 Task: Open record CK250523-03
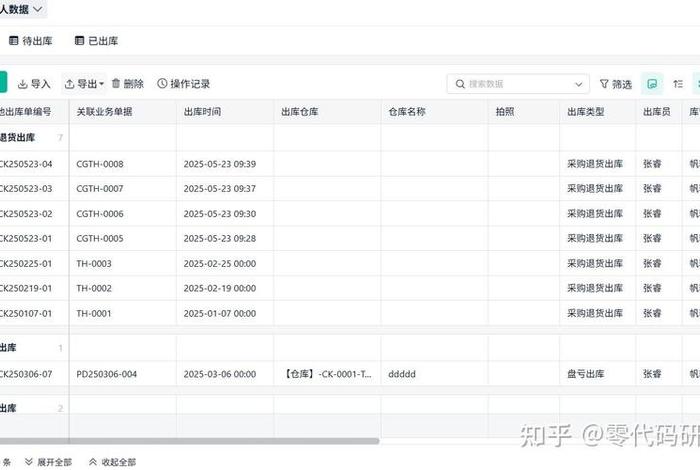[x=26, y=188]
